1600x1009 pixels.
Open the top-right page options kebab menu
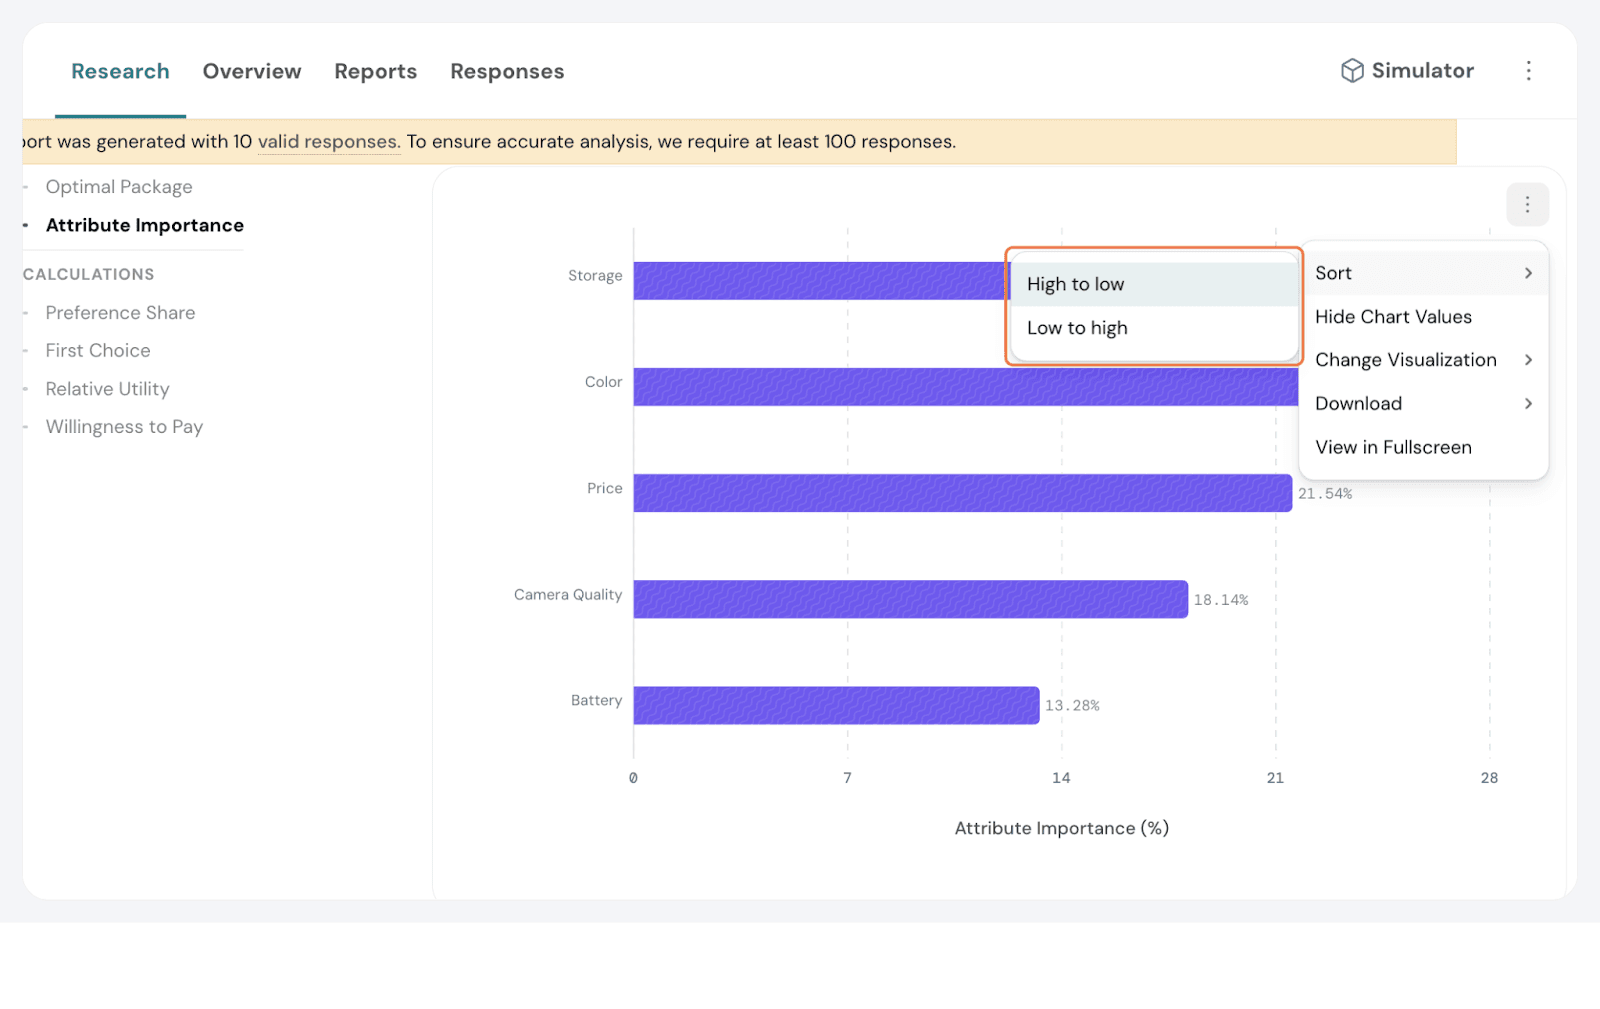[x=1528, y=71]
